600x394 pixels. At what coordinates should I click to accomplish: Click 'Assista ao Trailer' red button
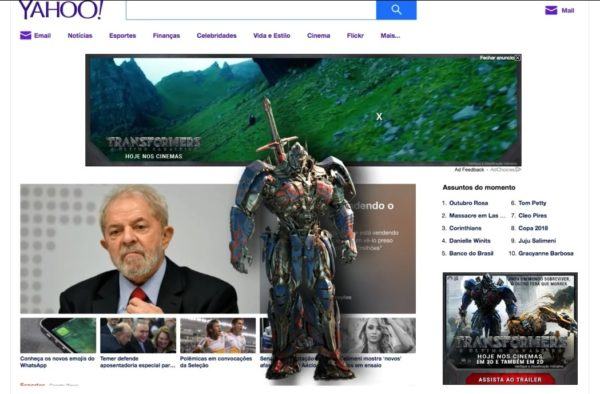pyautogui.click(x=510, y=379)
